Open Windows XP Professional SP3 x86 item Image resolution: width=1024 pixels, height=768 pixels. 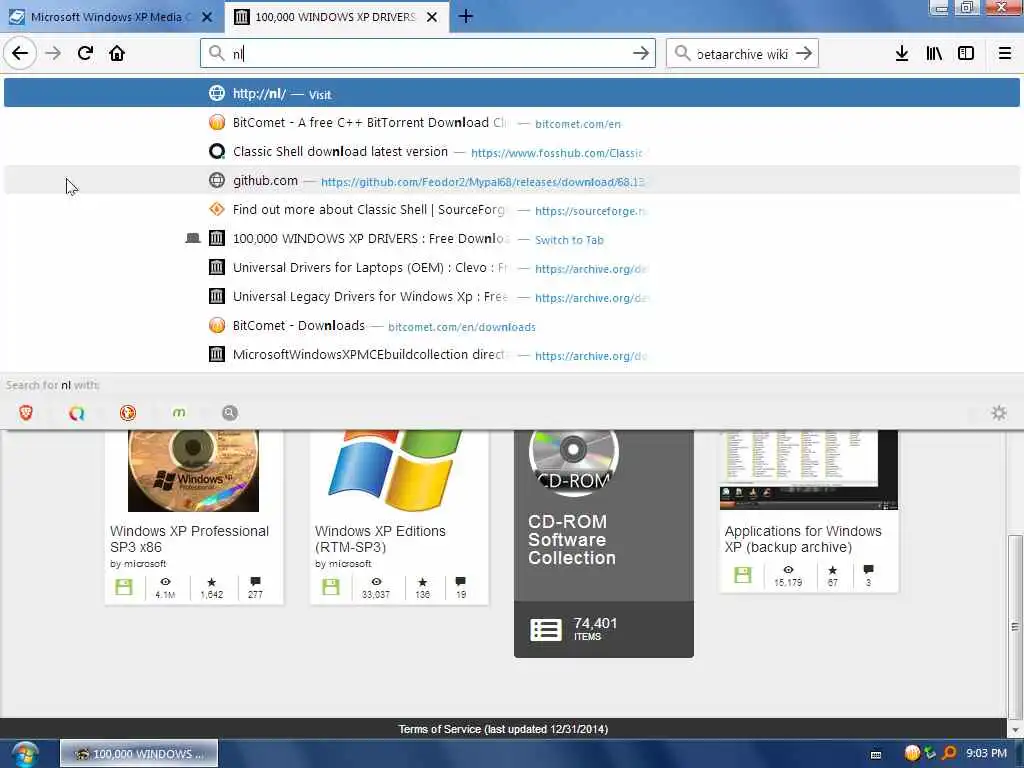[x=189, y=539]
